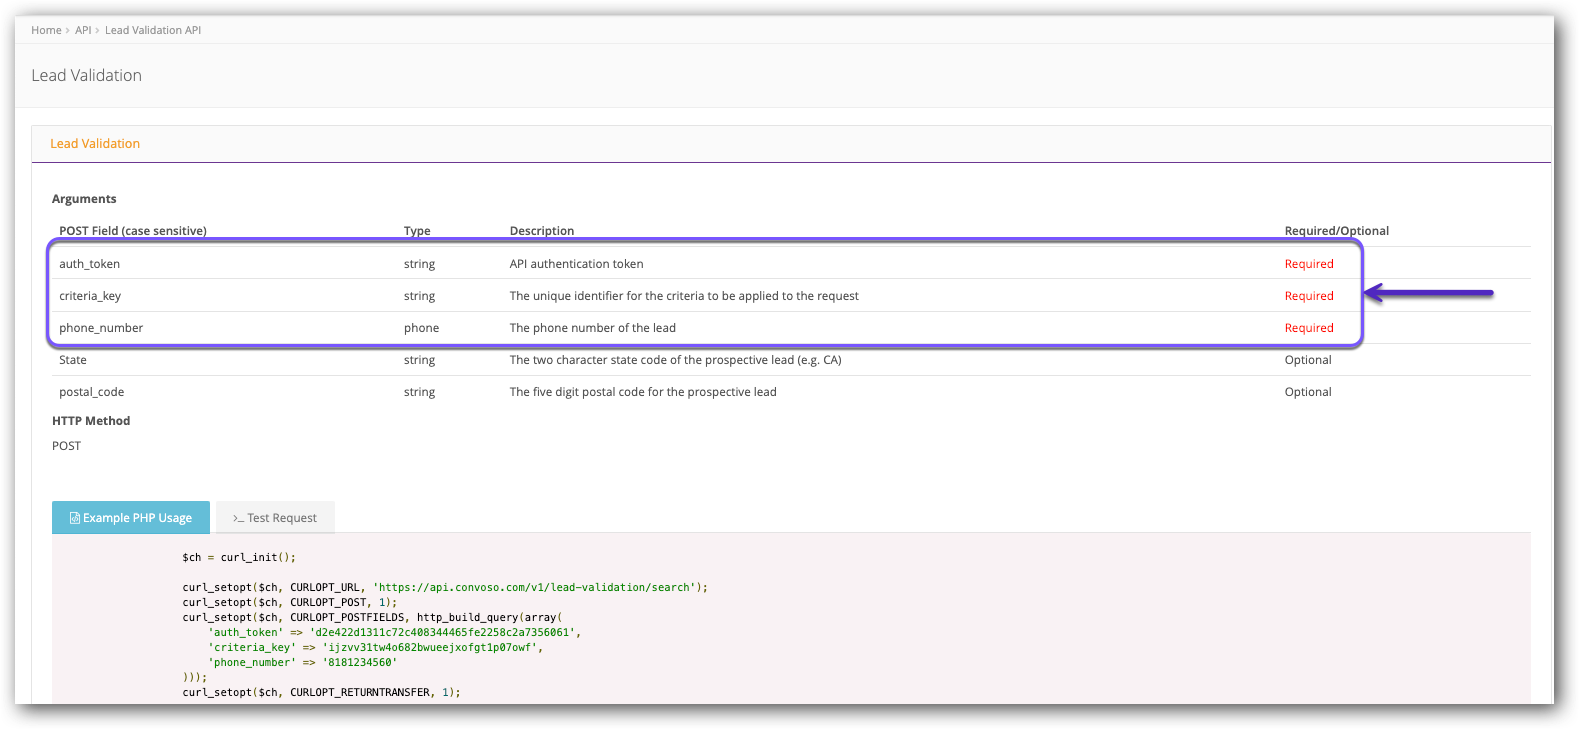Click the two character state code description
This screenshot has height=729, width=1579.
676,360
